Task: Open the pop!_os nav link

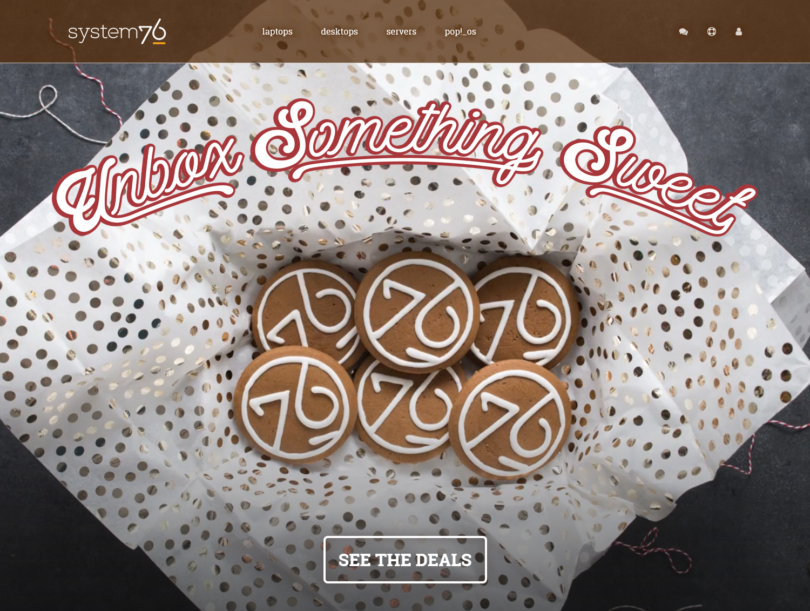Action: click(x=460, y=32)
